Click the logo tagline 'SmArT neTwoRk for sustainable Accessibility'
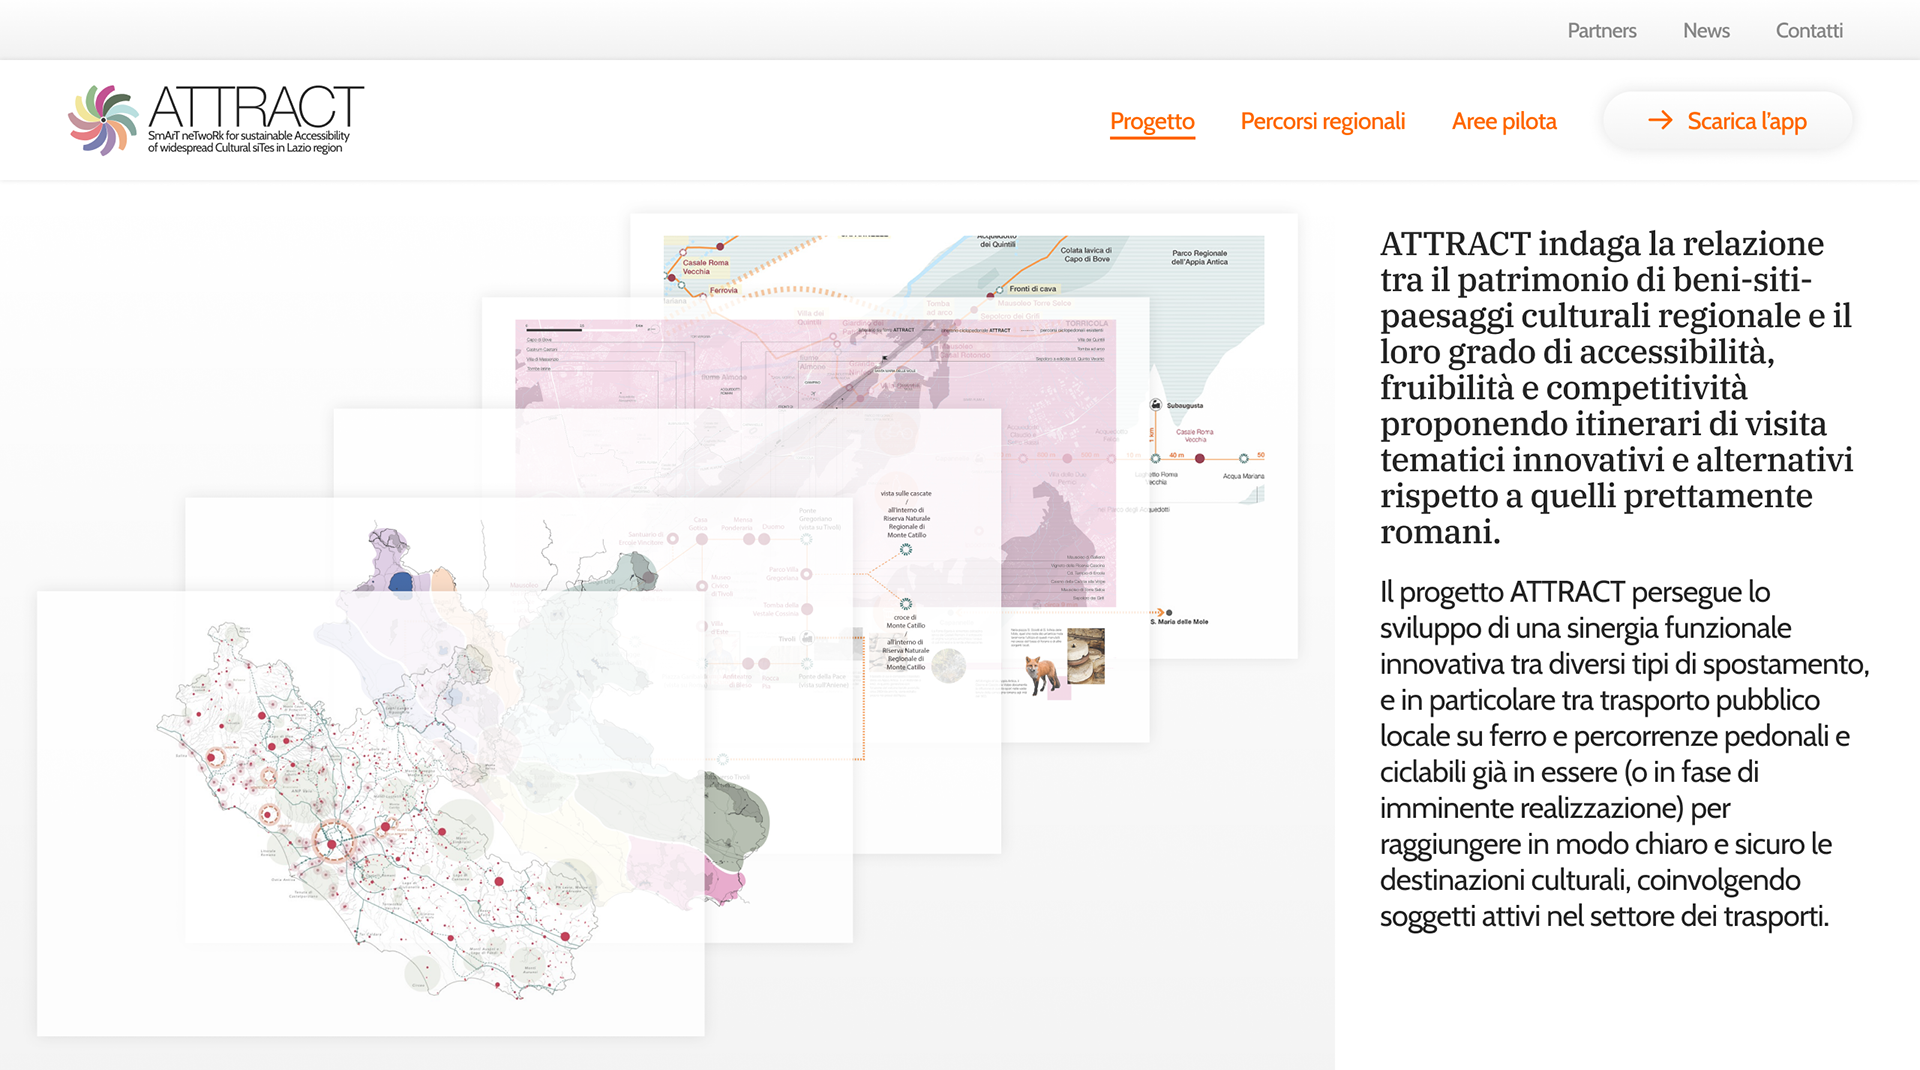Image resolution: width=1920 pixels, height=1070 pixels. click(249, 136)
